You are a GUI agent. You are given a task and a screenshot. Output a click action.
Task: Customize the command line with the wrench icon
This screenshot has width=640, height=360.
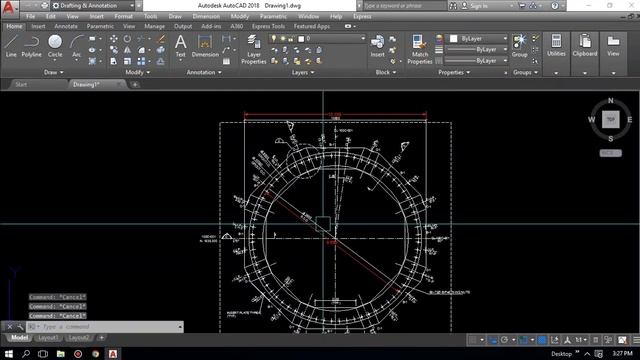pos(20,327)
